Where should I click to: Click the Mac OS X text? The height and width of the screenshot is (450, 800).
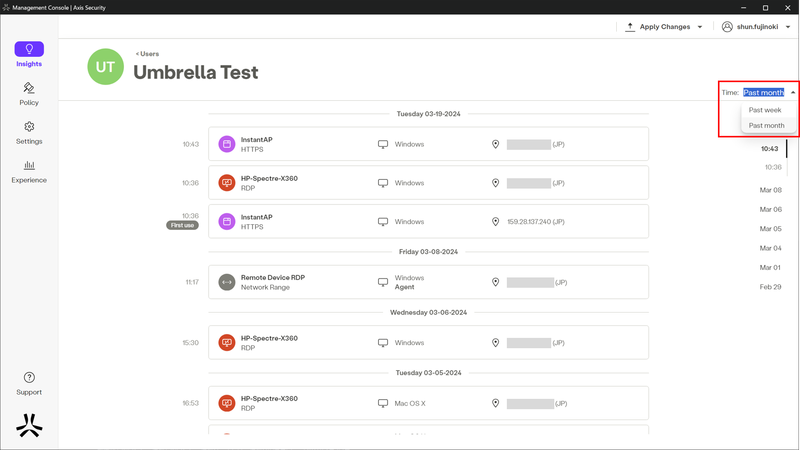[x=410, y=404]
